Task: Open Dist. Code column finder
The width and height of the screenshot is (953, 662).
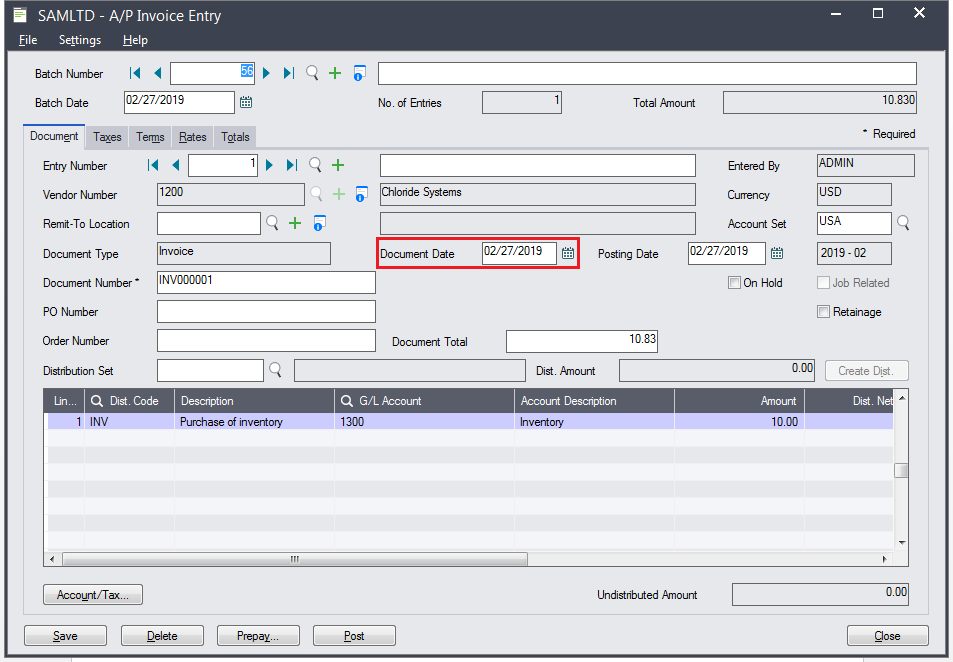Action: coord(97,401)
